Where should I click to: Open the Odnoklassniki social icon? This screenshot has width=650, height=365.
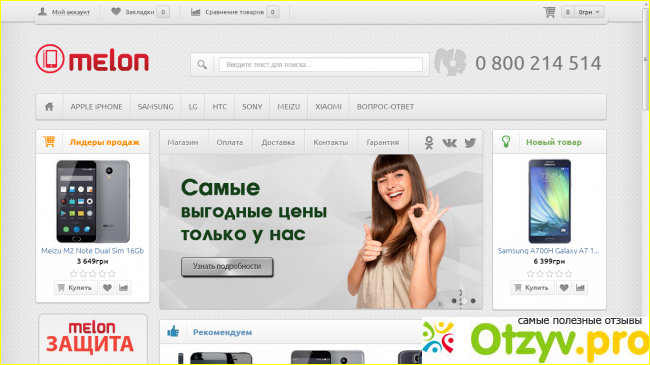coord(429,143)
